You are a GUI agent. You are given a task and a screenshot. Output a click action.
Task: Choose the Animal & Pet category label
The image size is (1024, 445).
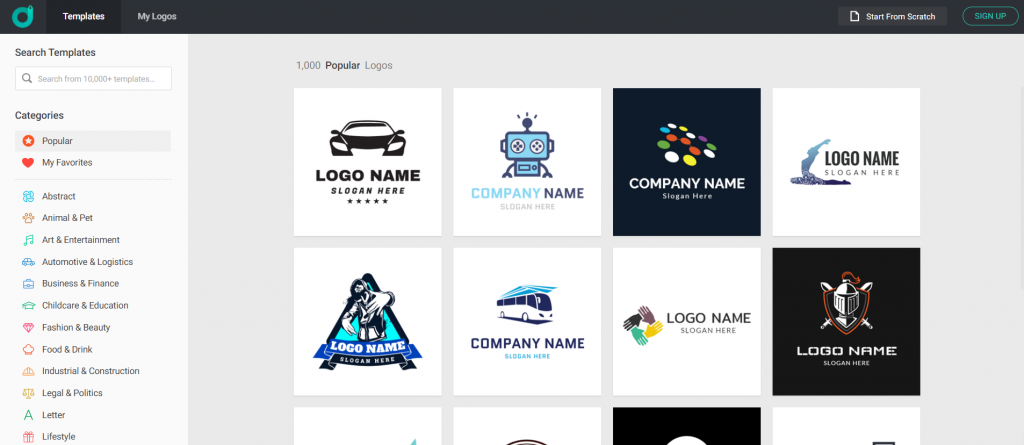[x=67, y=218]
